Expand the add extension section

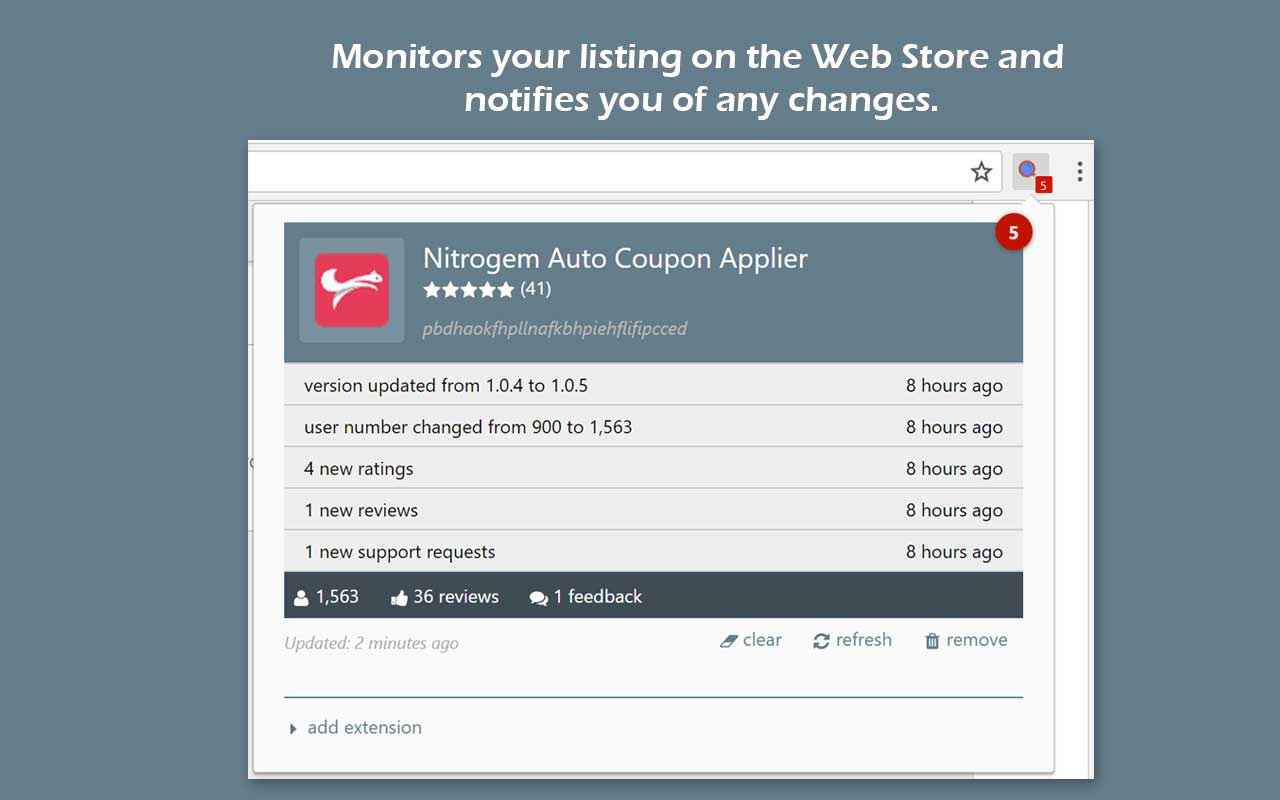pos(365,728)
